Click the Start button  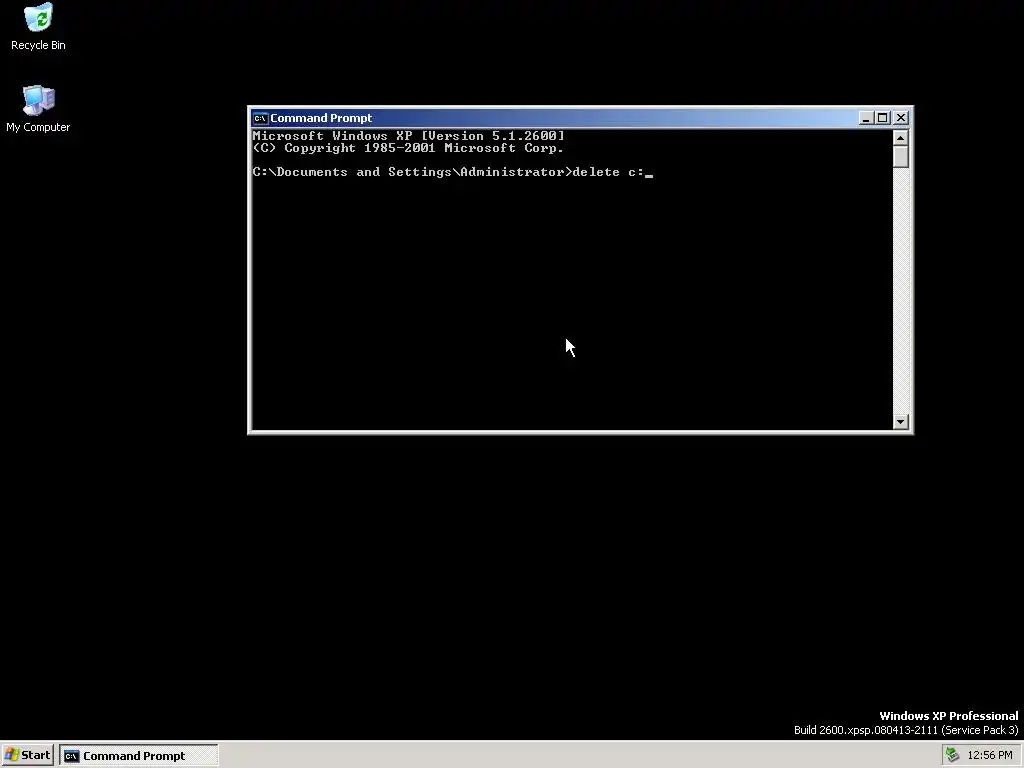[27, 755]
